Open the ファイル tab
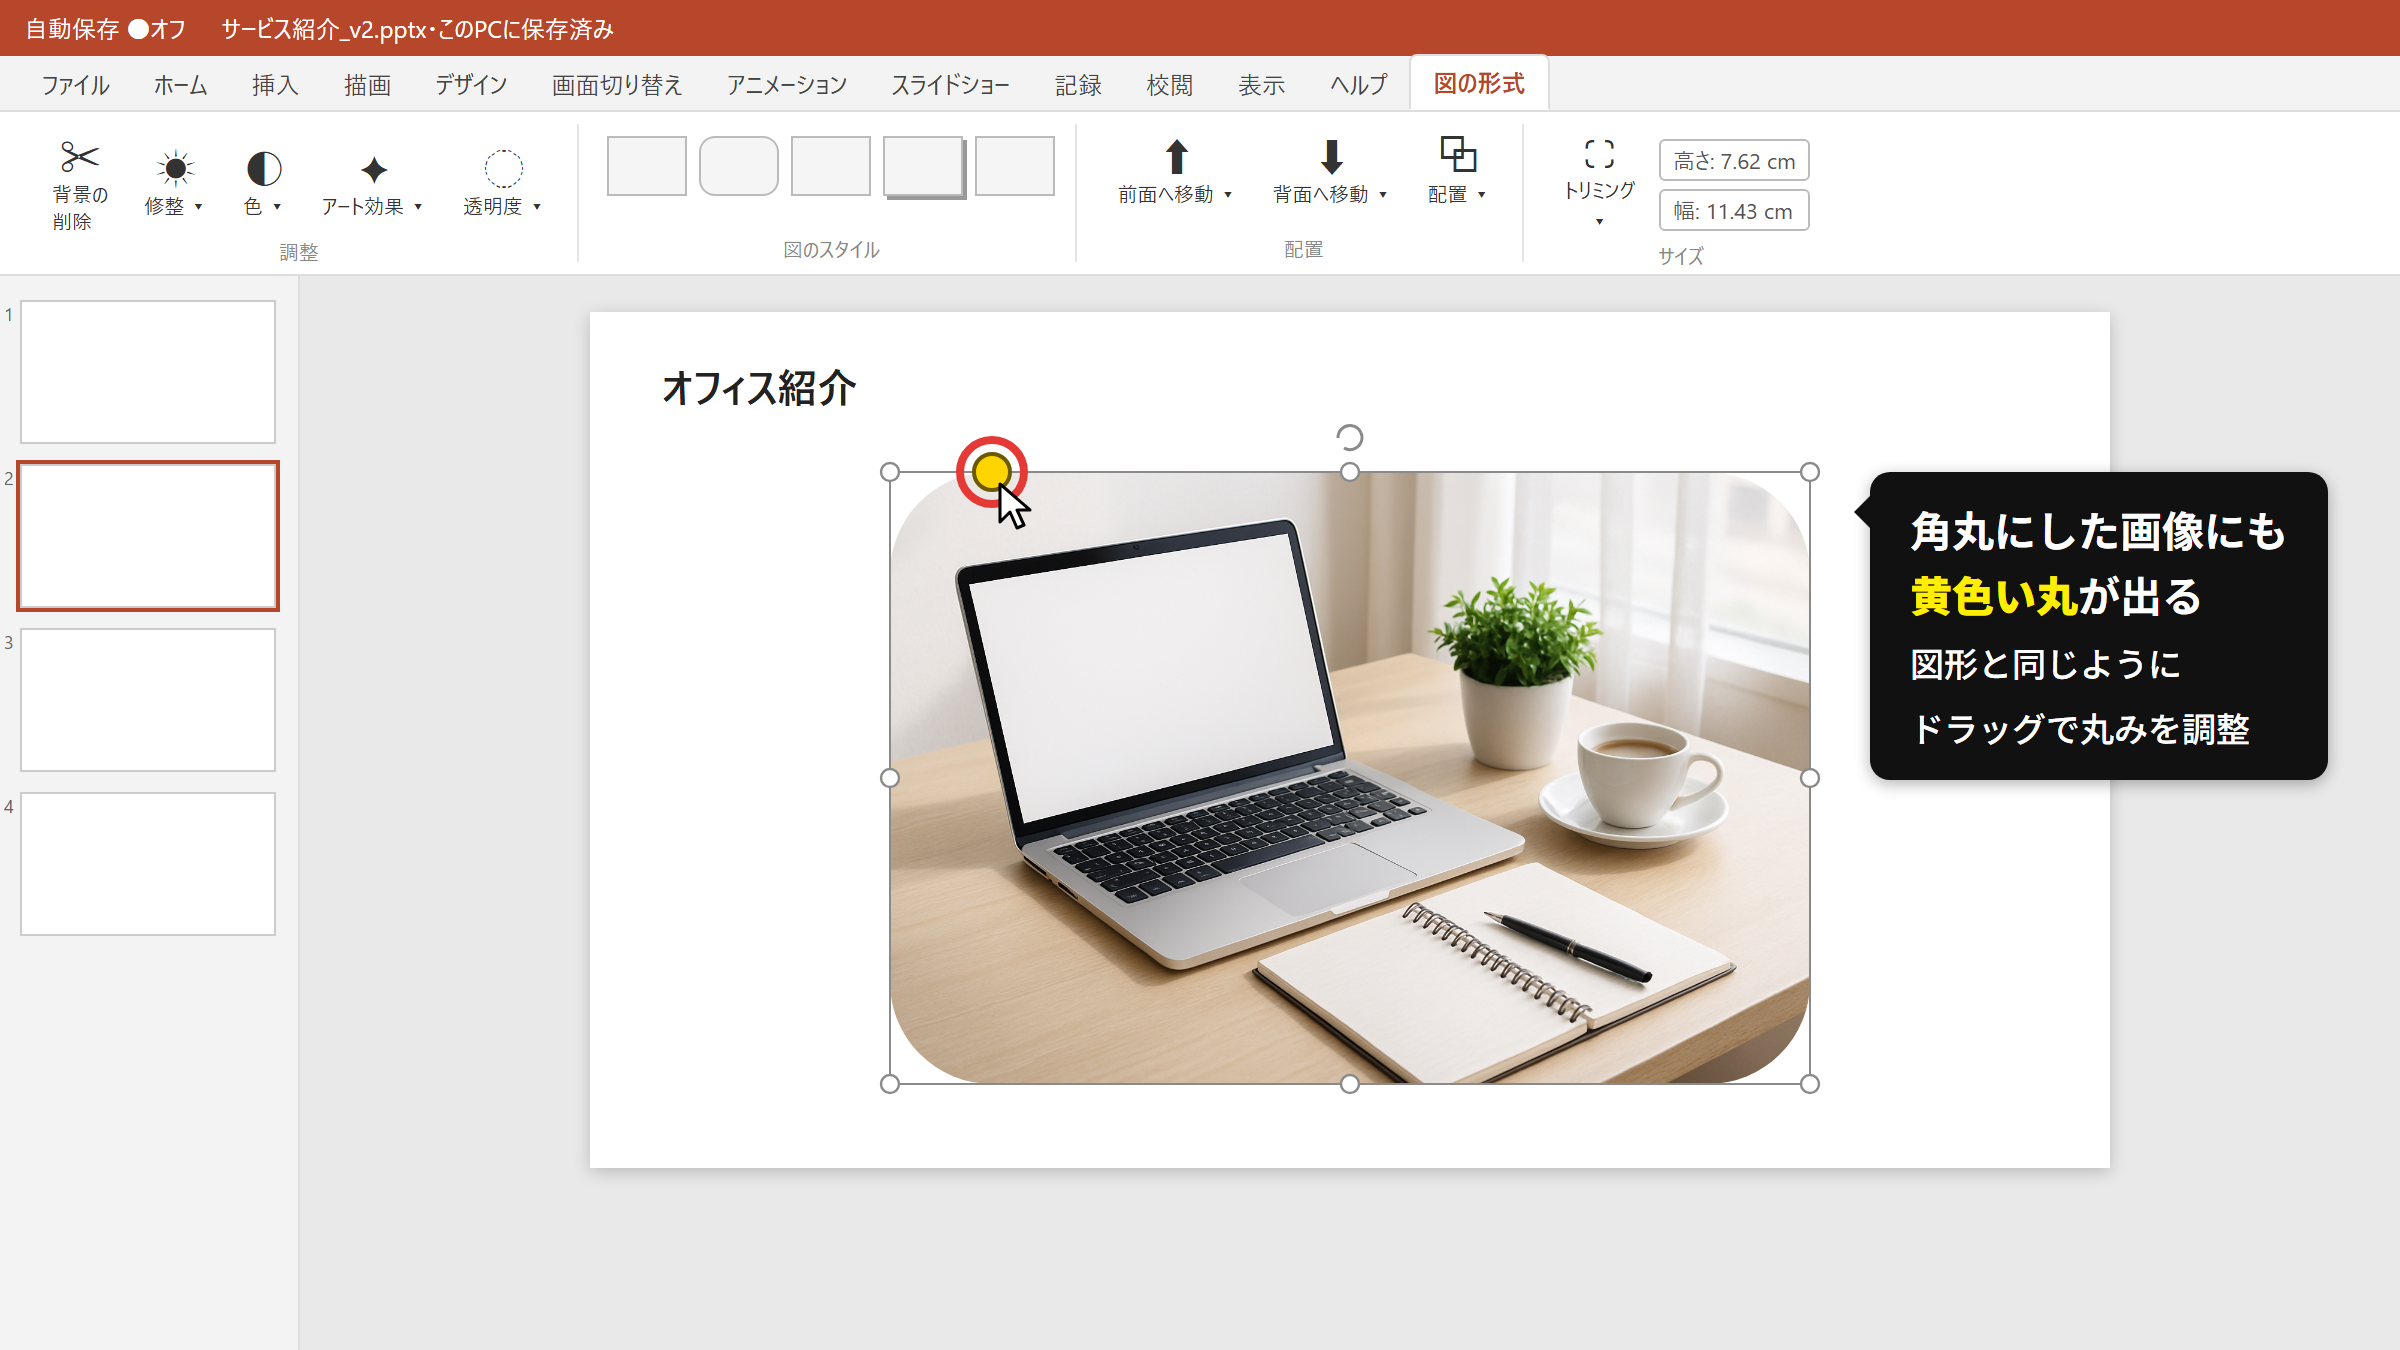This screenshot has width=2400, height=1350. (x=75, y=85)
